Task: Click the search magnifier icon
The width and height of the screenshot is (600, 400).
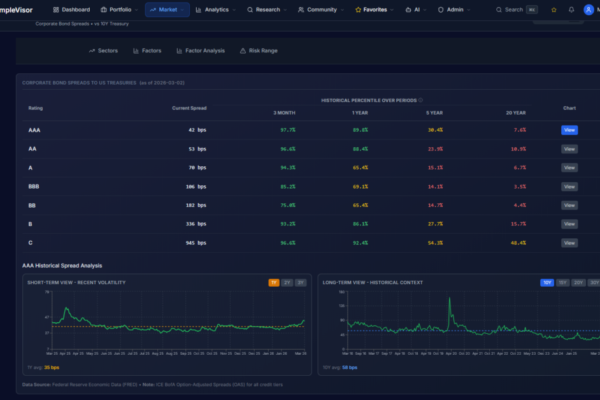Action: (x=500, y=10)
